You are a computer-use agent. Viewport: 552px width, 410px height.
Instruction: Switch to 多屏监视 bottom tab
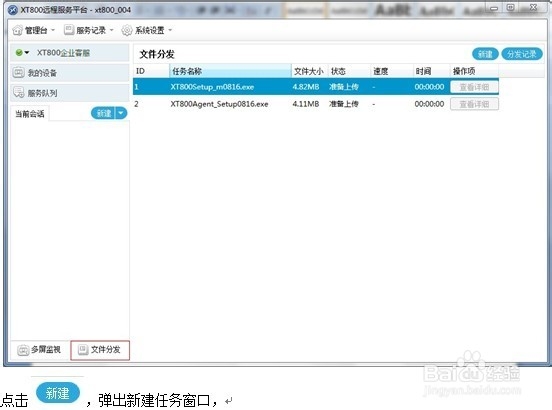tap(39, 350)
